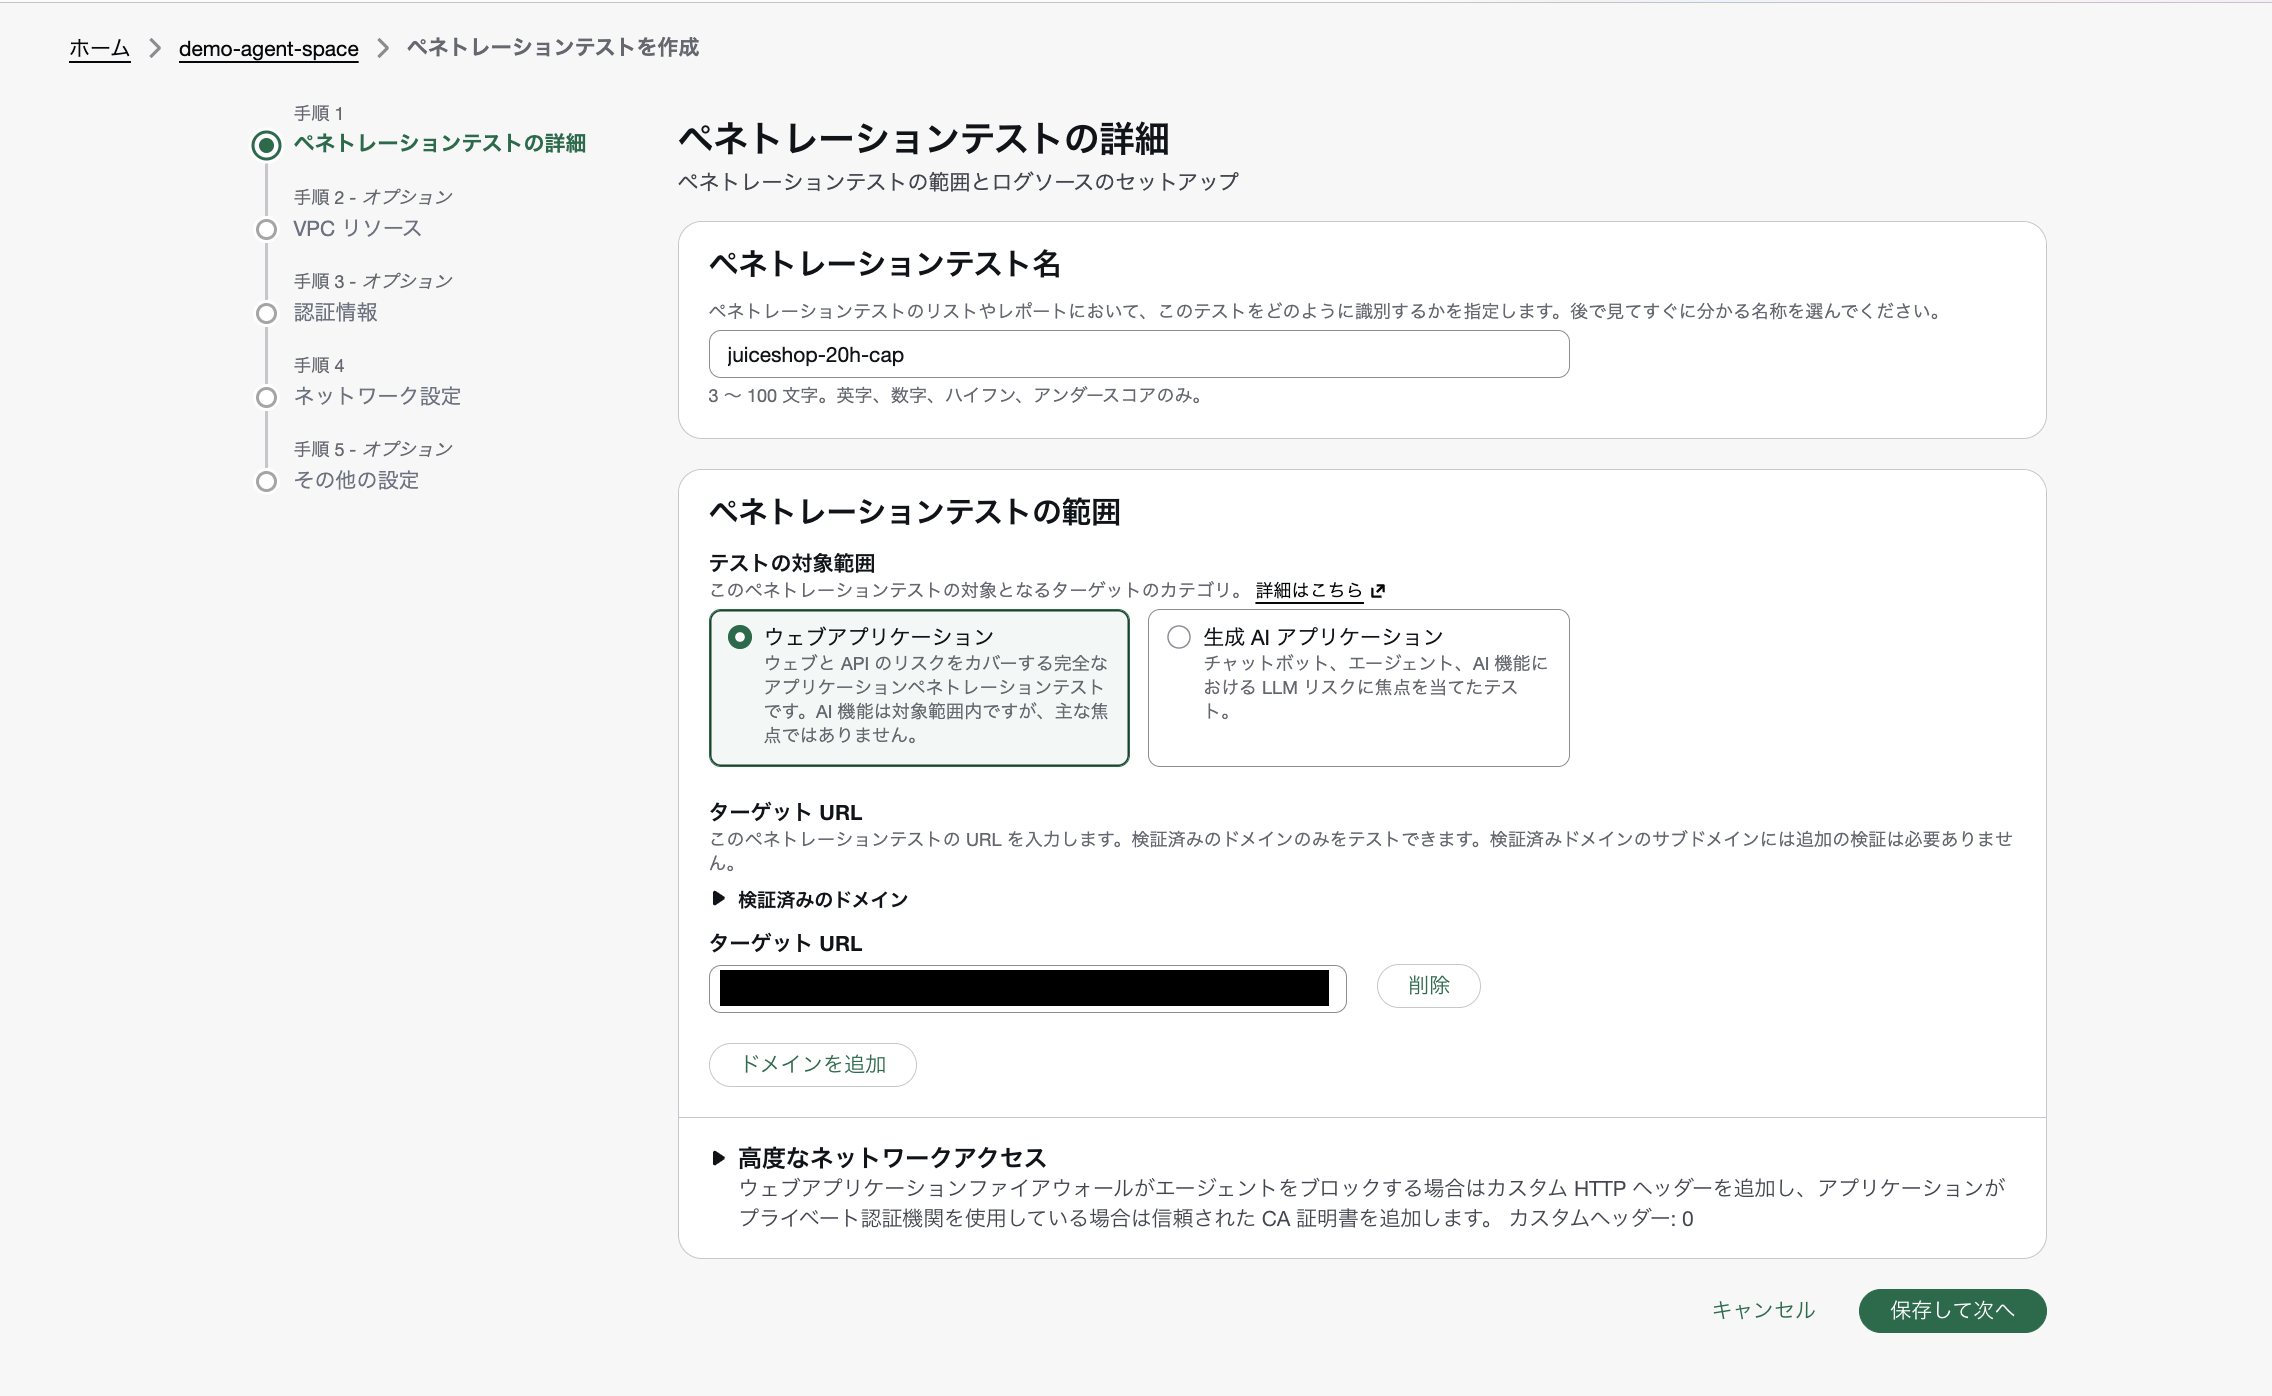This screenshot has height=1396, width=2272.
Task: Open the demo-agent-space breadcrumb link
Action: [x=268, y=48]
